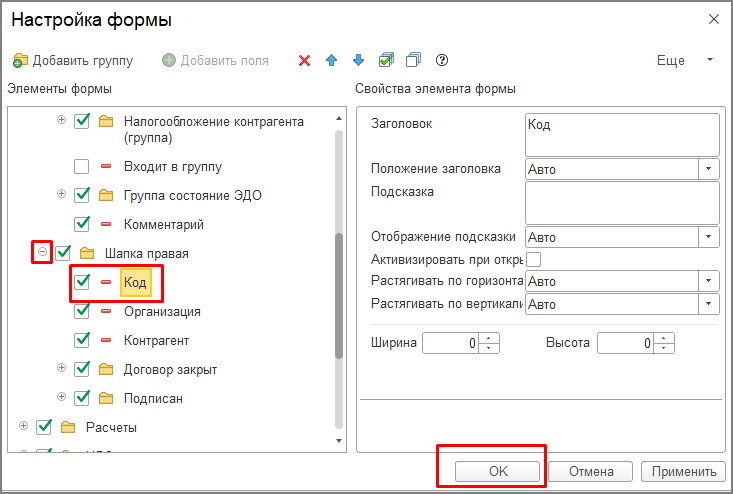The height and width of the screenshot is (494, 733).
Task: Click the red delete X toolbar icon
Action: [305, 61]
